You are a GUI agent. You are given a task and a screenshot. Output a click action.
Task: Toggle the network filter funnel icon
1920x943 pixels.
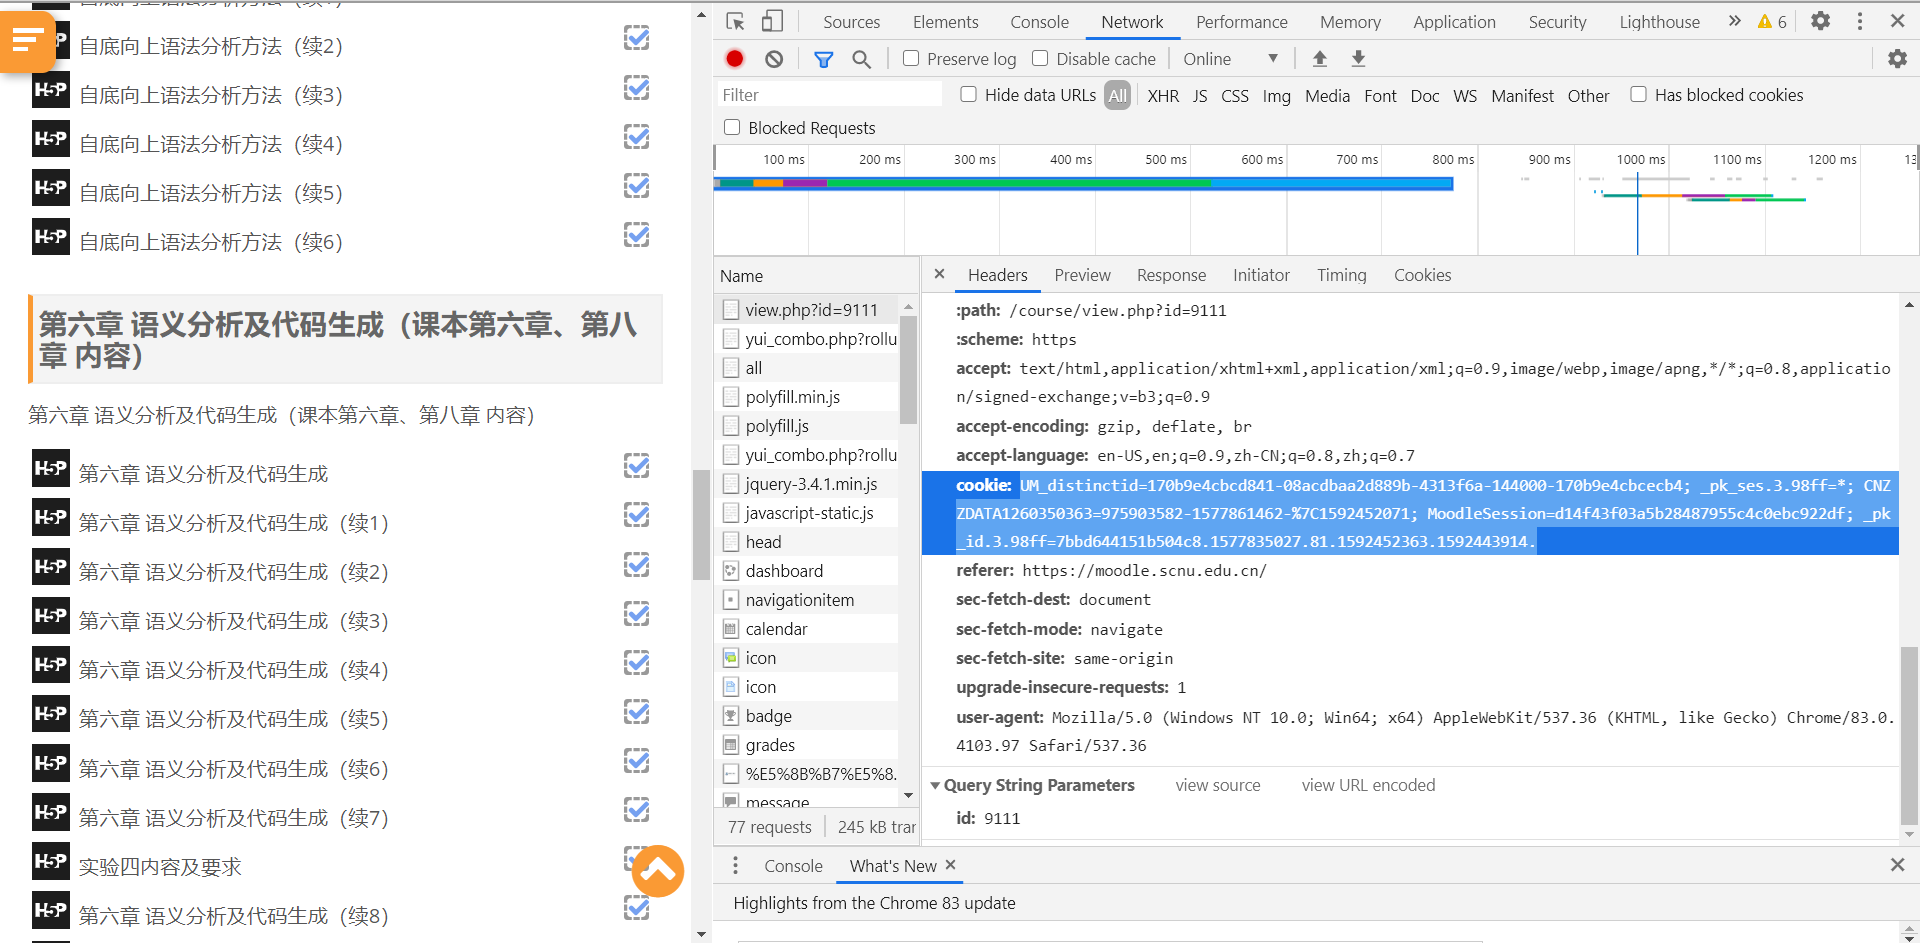823,59
